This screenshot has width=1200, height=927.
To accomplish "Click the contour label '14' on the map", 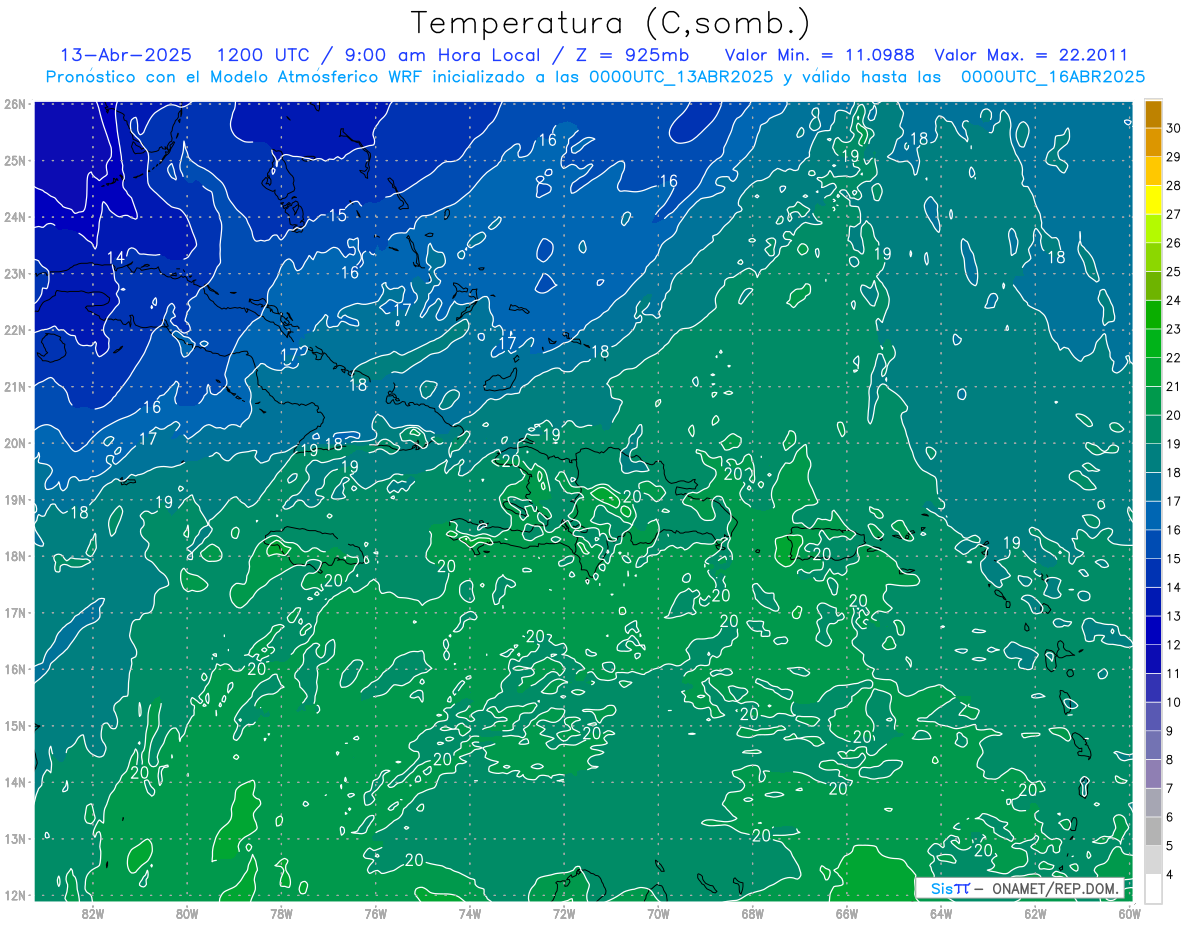I will [x=116, y=258].
